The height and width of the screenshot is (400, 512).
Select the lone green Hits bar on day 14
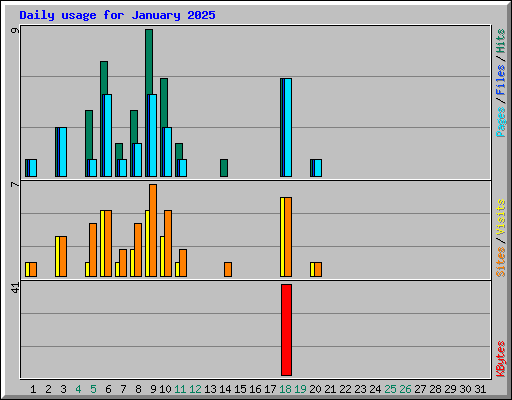click(x=224, y=168)
